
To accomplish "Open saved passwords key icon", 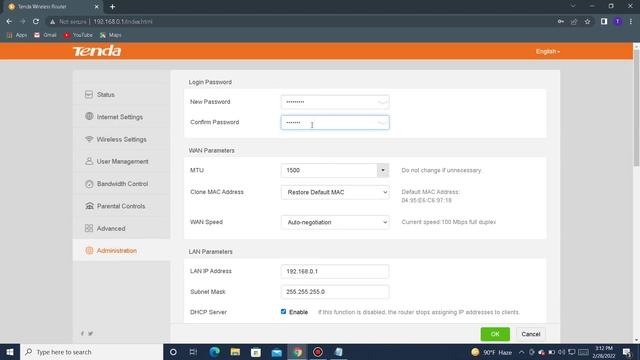I will point(560,21).
